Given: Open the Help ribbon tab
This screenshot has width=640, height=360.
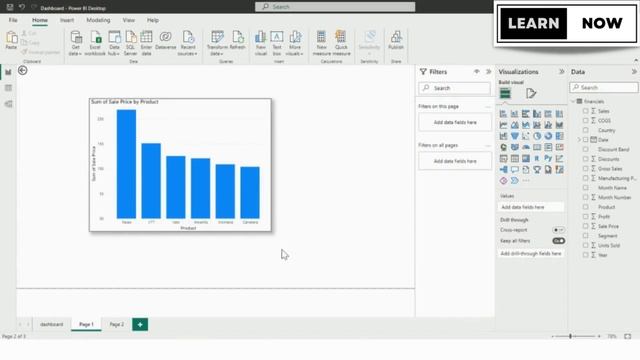Looking at the screenshot, I should point(153,20).
